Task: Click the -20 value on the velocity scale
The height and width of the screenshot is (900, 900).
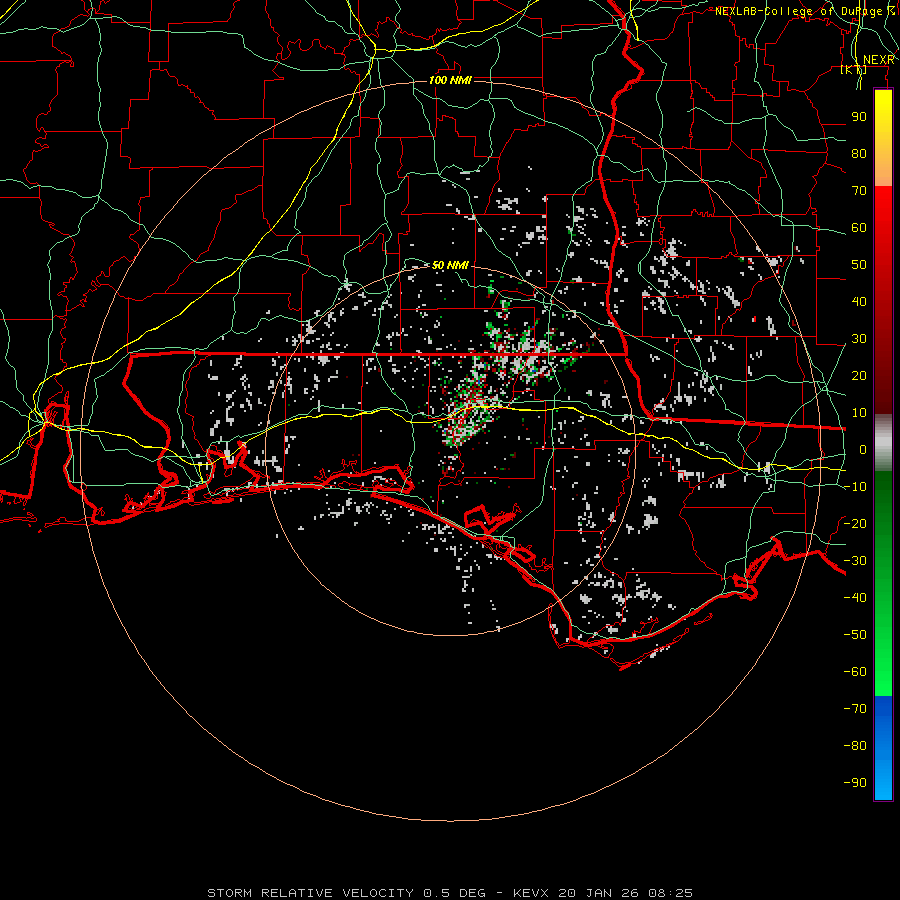Action: coord(855,523)
